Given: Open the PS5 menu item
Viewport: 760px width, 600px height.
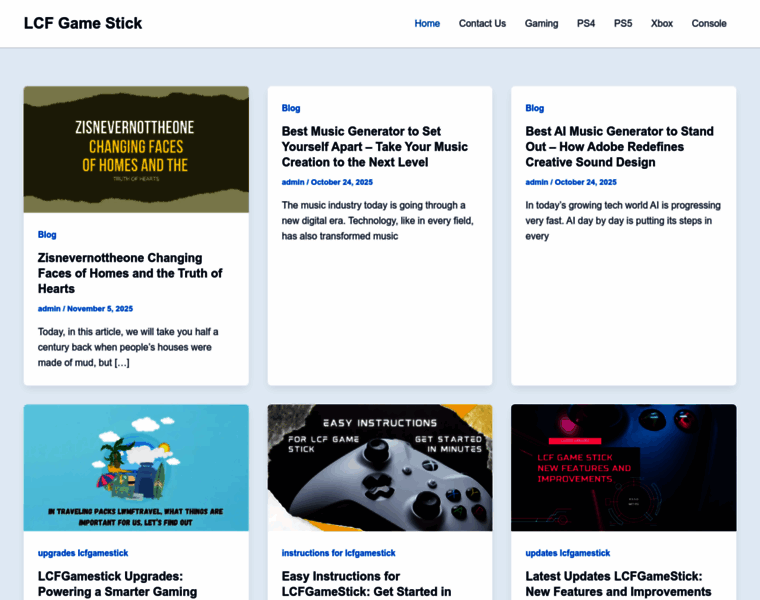Looking at the screenshot, I should pyautogui.click(x=623, y=23).
